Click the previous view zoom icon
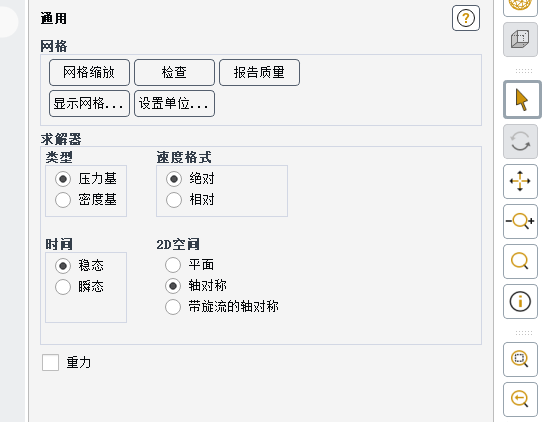This screenshot has width=543, height=422. [x=520, y=399]
